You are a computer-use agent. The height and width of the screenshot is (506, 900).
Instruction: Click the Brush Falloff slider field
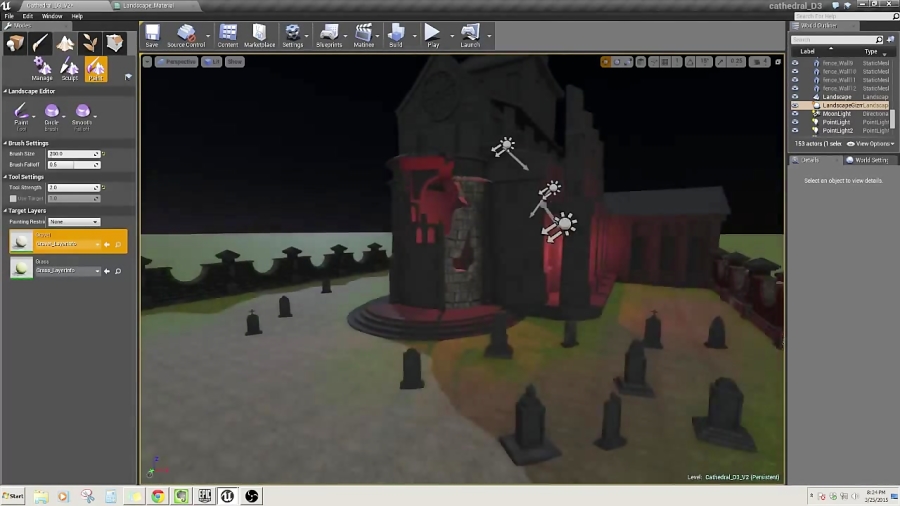point(74,164)
